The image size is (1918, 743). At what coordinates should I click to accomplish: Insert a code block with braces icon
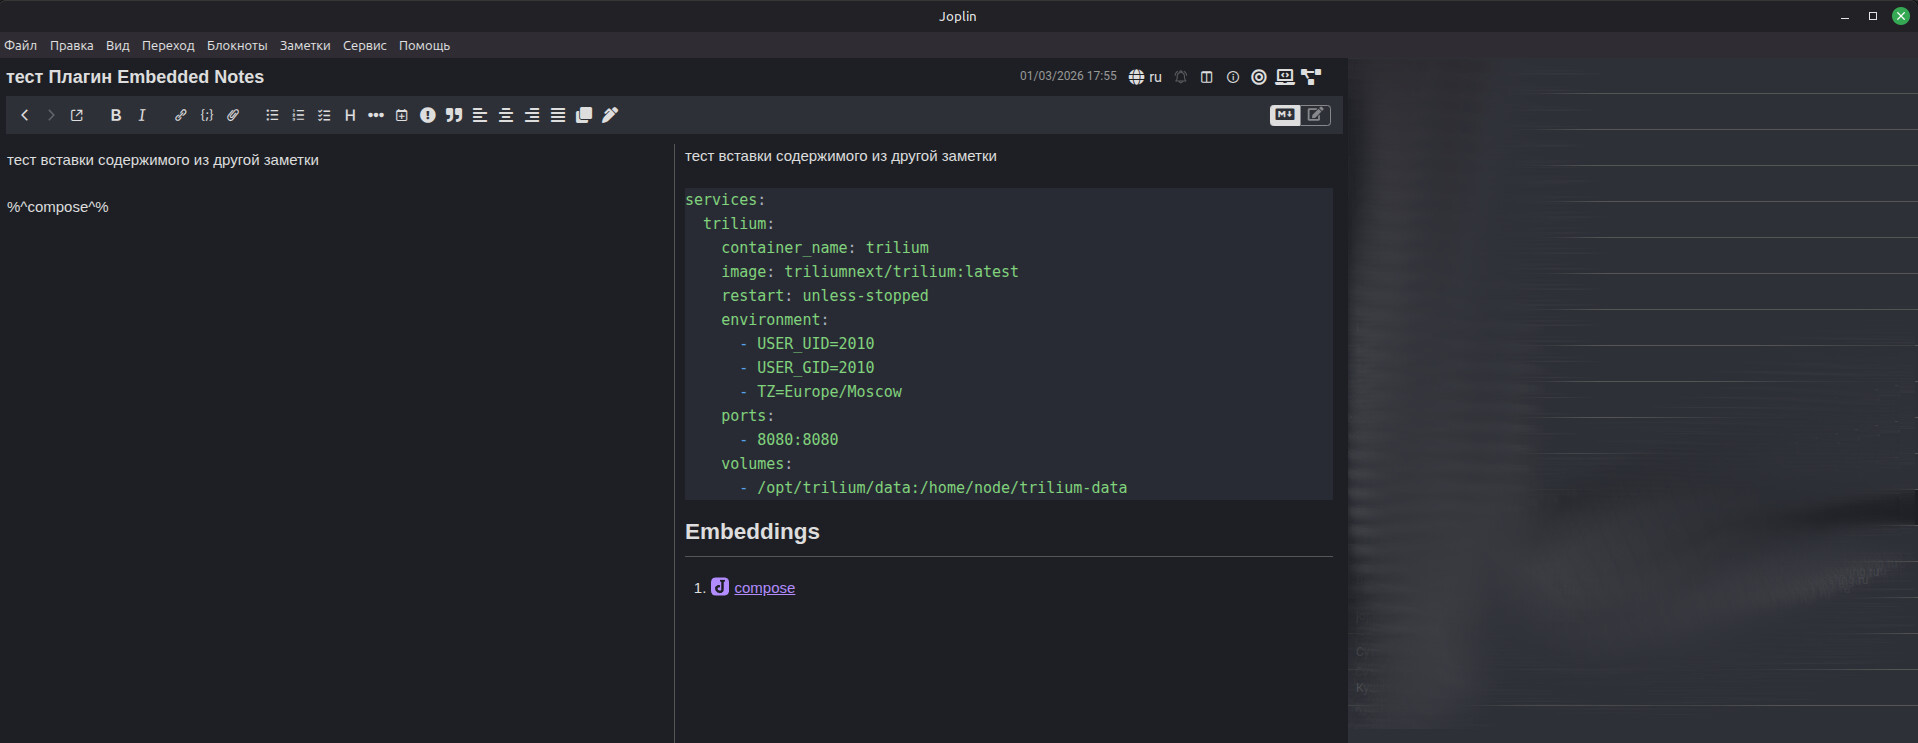tap(207, 115)
